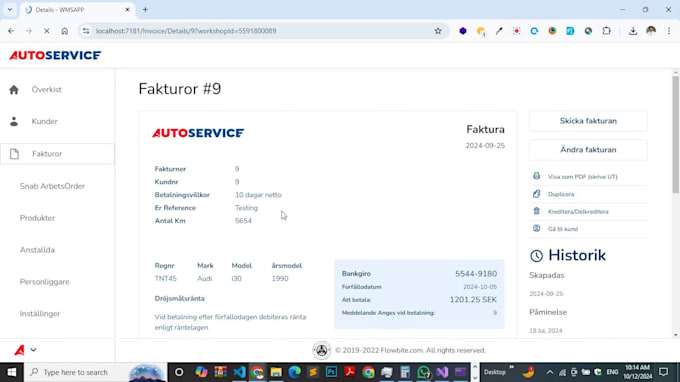Open Anstallda employees page

[x=37, y=250]
